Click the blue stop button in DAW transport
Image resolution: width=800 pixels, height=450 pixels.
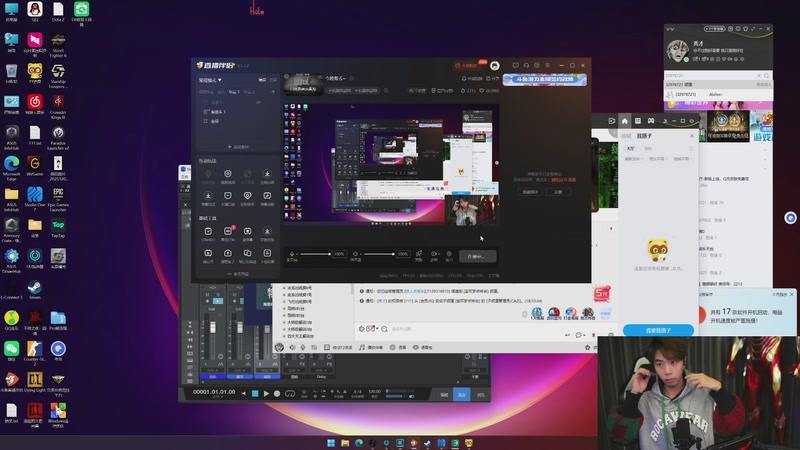(x=255, y=393)
